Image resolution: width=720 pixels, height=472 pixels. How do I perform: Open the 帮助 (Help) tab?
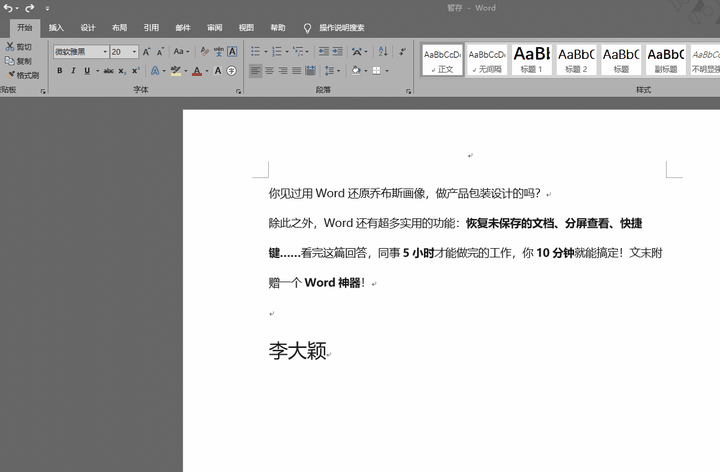coord(278,28)
